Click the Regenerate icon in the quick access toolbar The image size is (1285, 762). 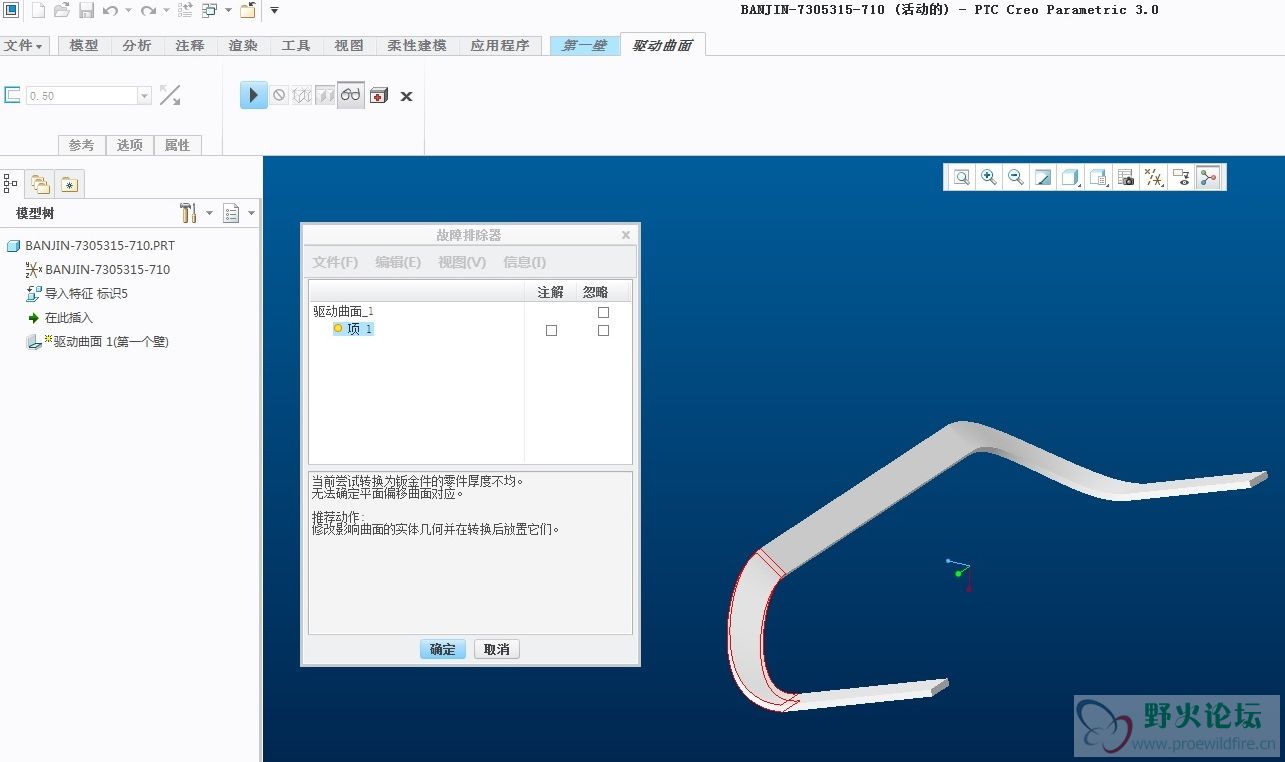(x=185, y=11)
